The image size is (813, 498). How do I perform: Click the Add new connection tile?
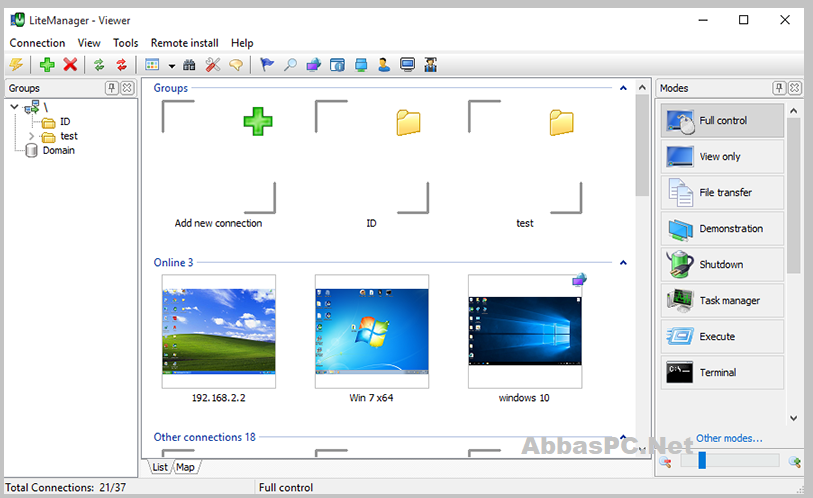[218, 164]
